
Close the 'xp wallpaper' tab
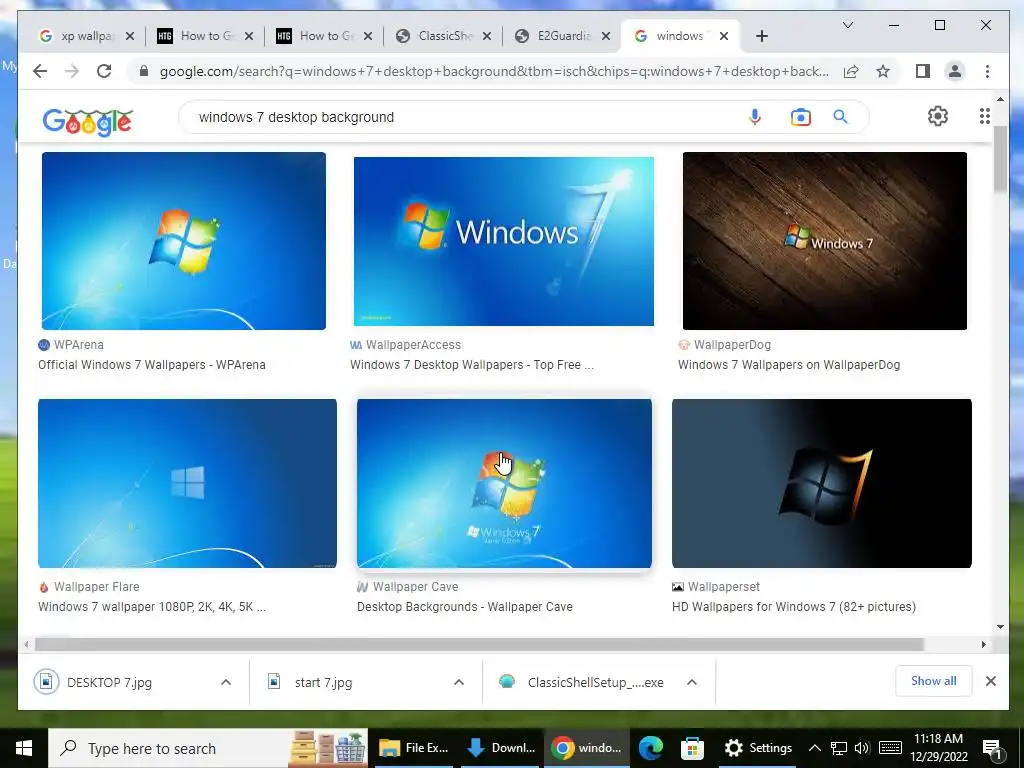pyautogui.click(x=130, y=36)
